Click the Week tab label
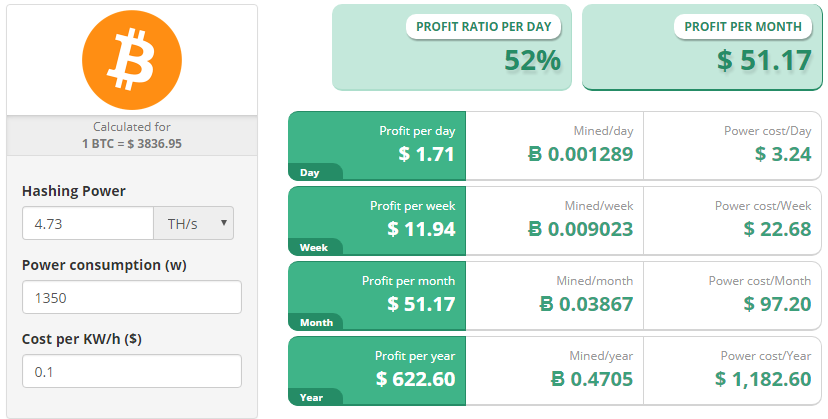Screen dimensions: 828x419 click(313, 247)
